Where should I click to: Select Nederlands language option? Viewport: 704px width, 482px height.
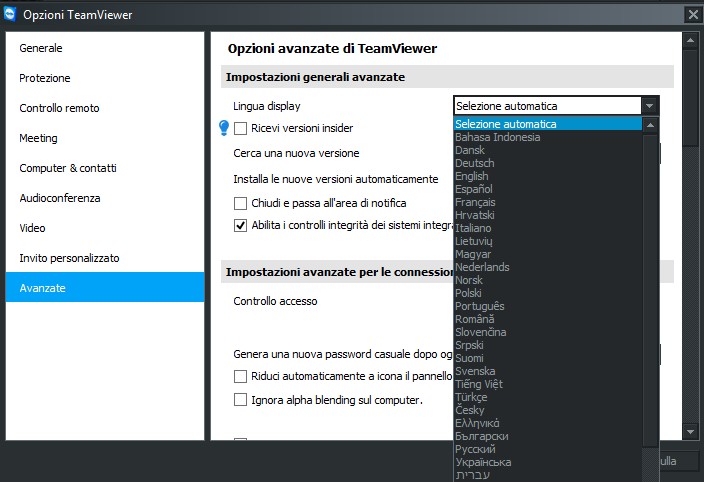(548, 267)
